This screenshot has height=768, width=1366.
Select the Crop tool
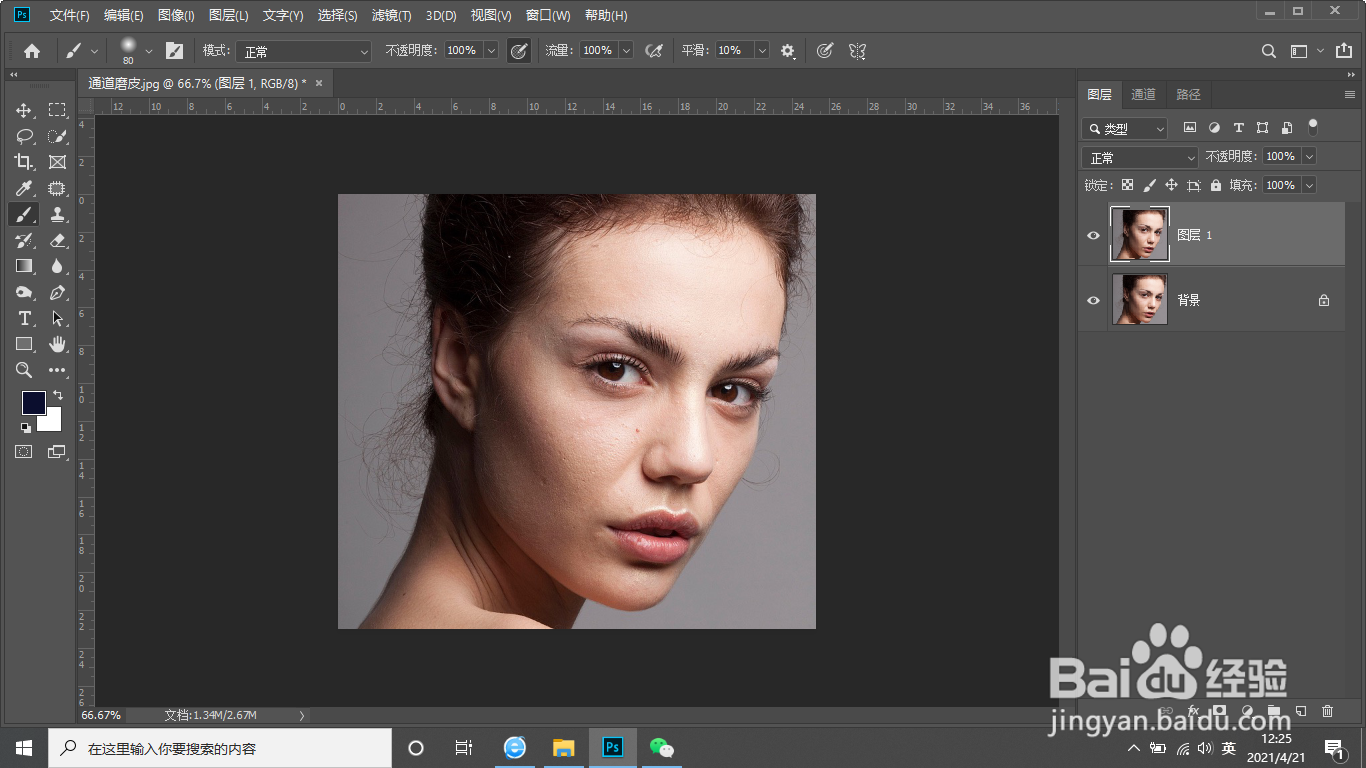pyautogui.click(x=24, y=162)
